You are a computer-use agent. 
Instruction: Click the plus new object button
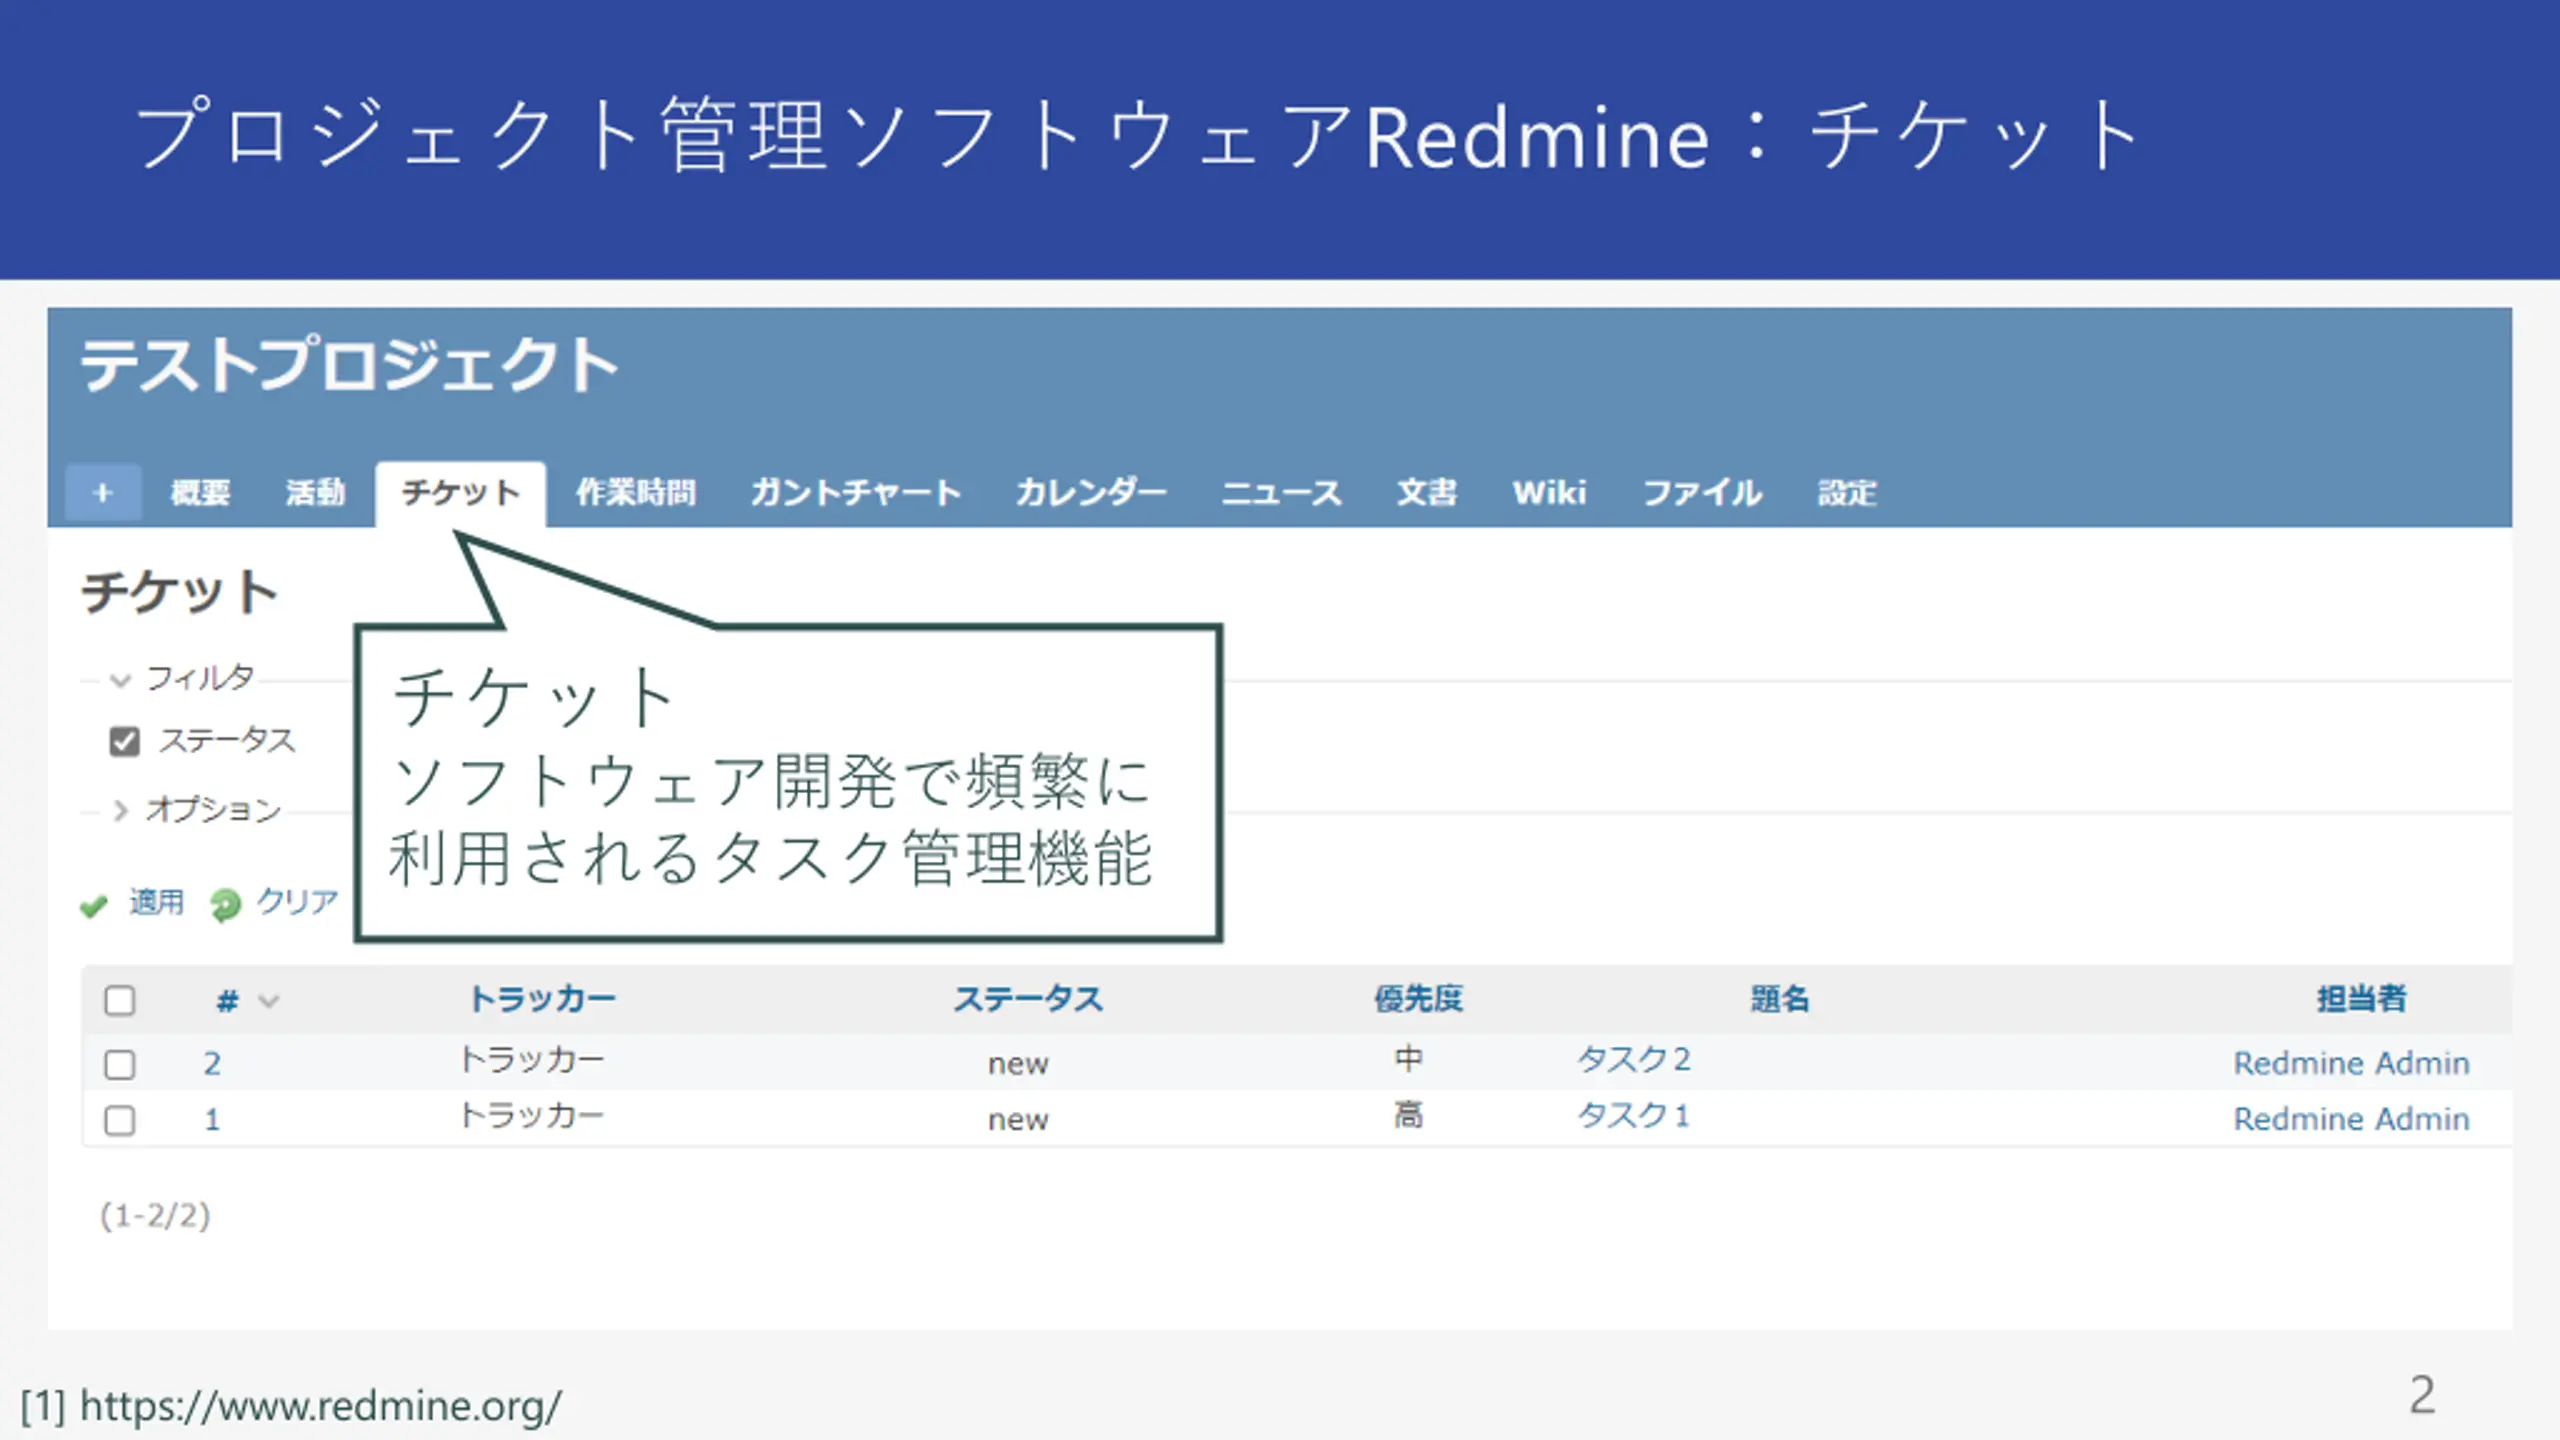pos(103,492)
